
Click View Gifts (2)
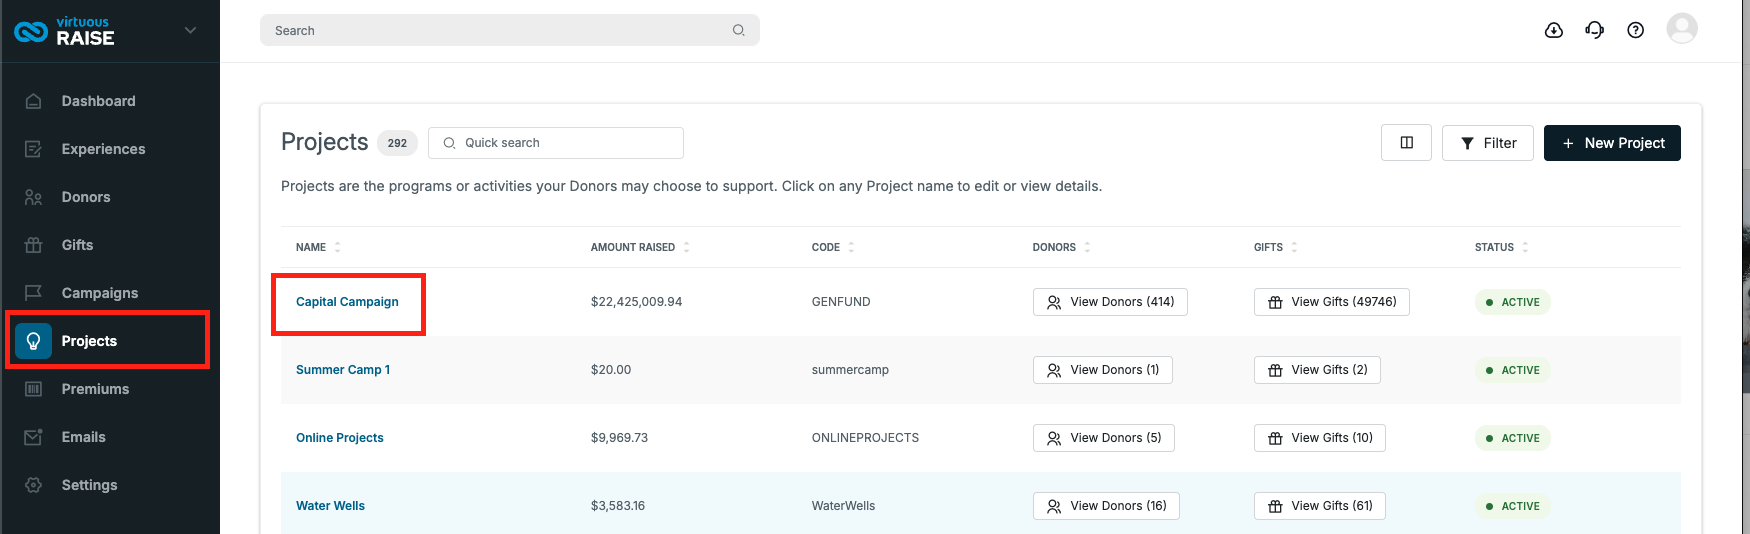click(1317, 370)
